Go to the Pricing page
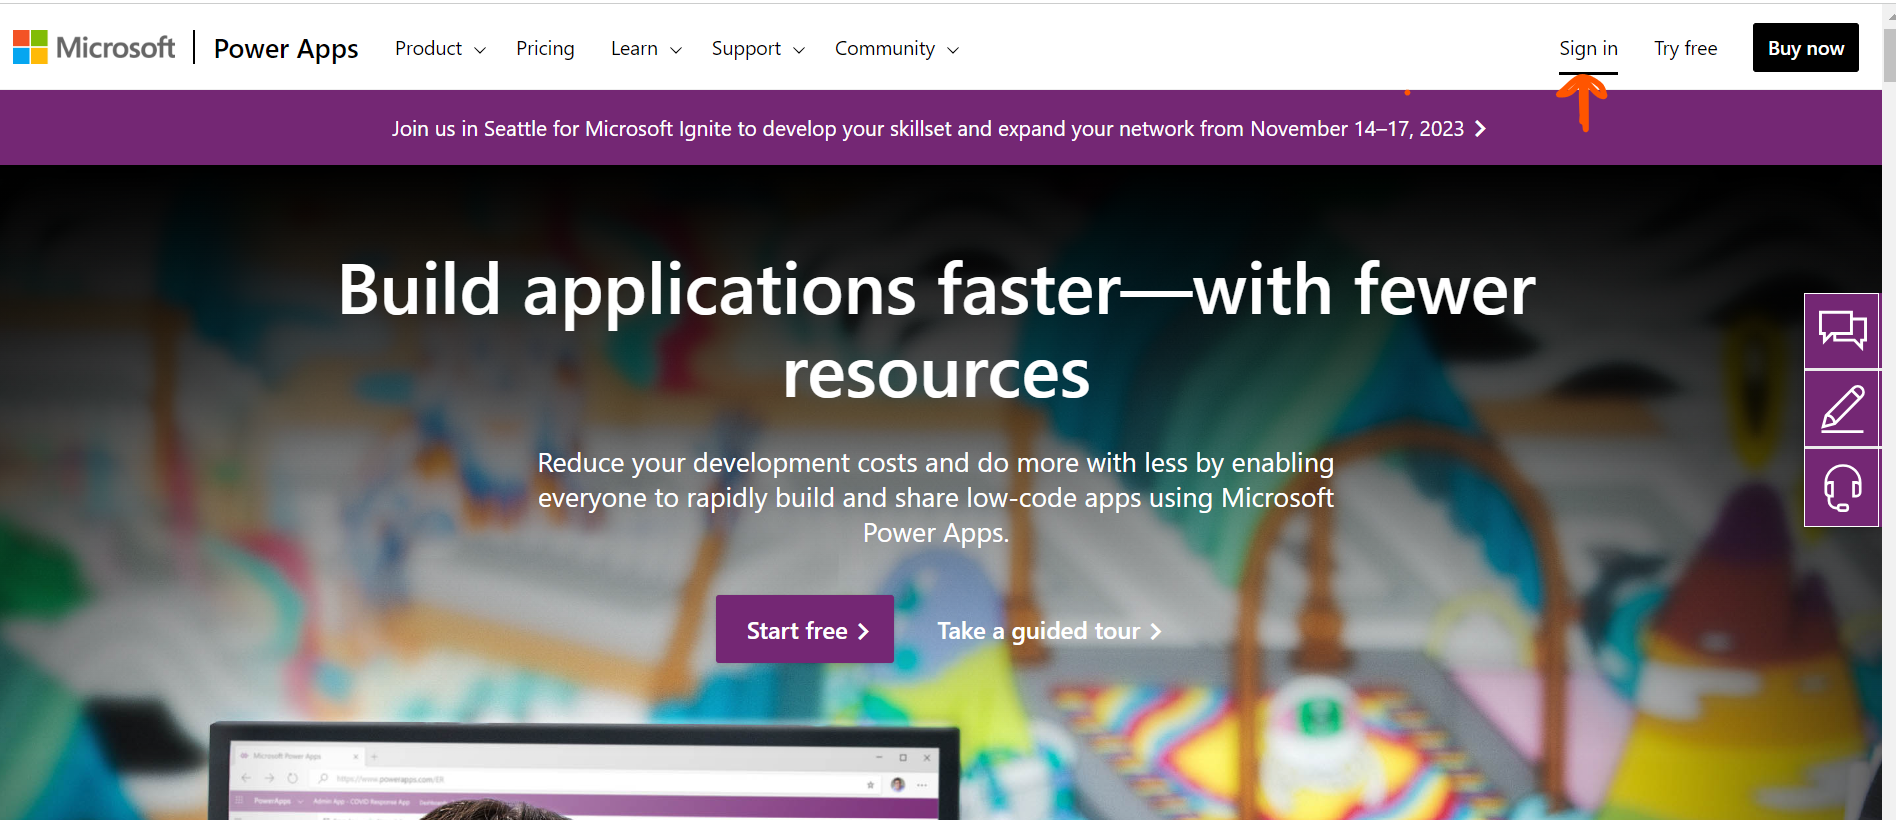 (x=545, y=48)
